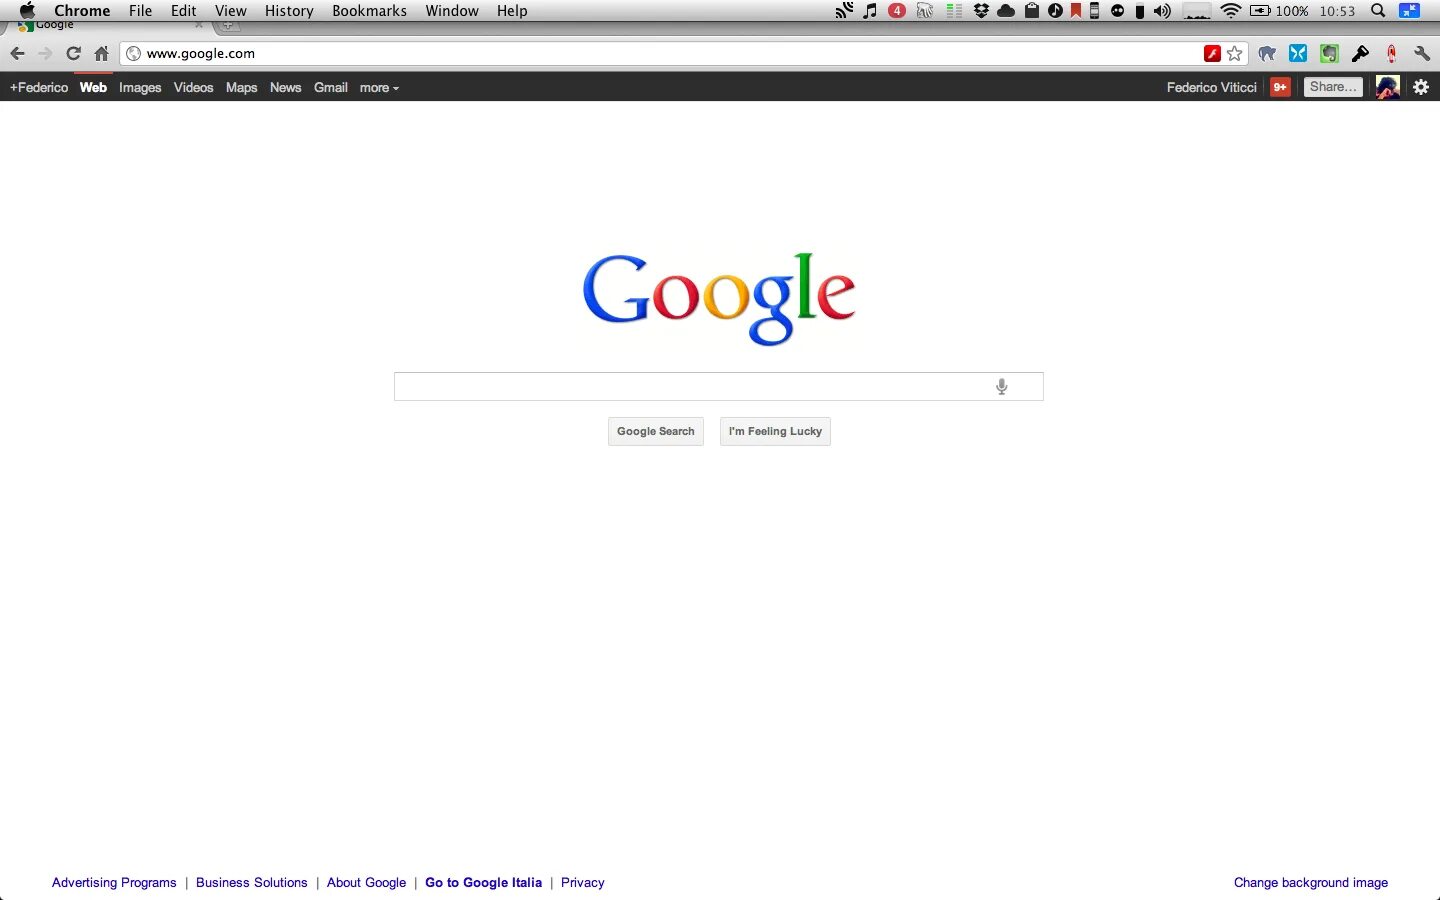Click the red bookmark ribbon menu bar icon
The image size is (1440, 900).
[x=1076, y=11]
